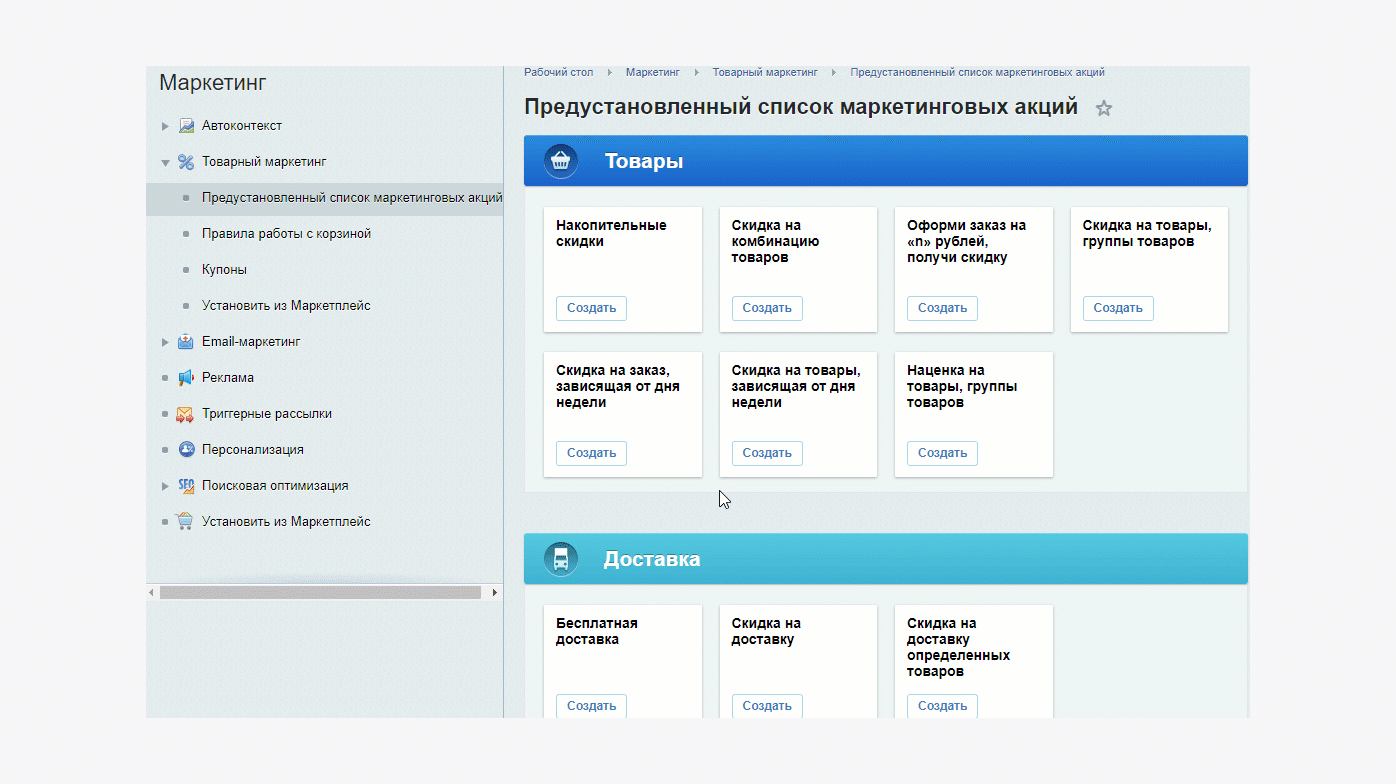Viewport: 1396px width, 784px height.
Task: Create a Накопительные скидки promotion
Action: (x=591, y=308)
